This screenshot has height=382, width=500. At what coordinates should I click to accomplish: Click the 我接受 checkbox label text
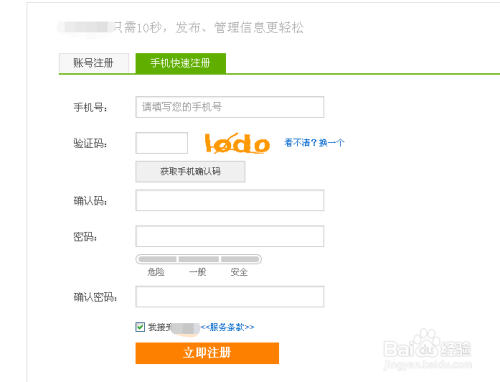click(160, 327)
